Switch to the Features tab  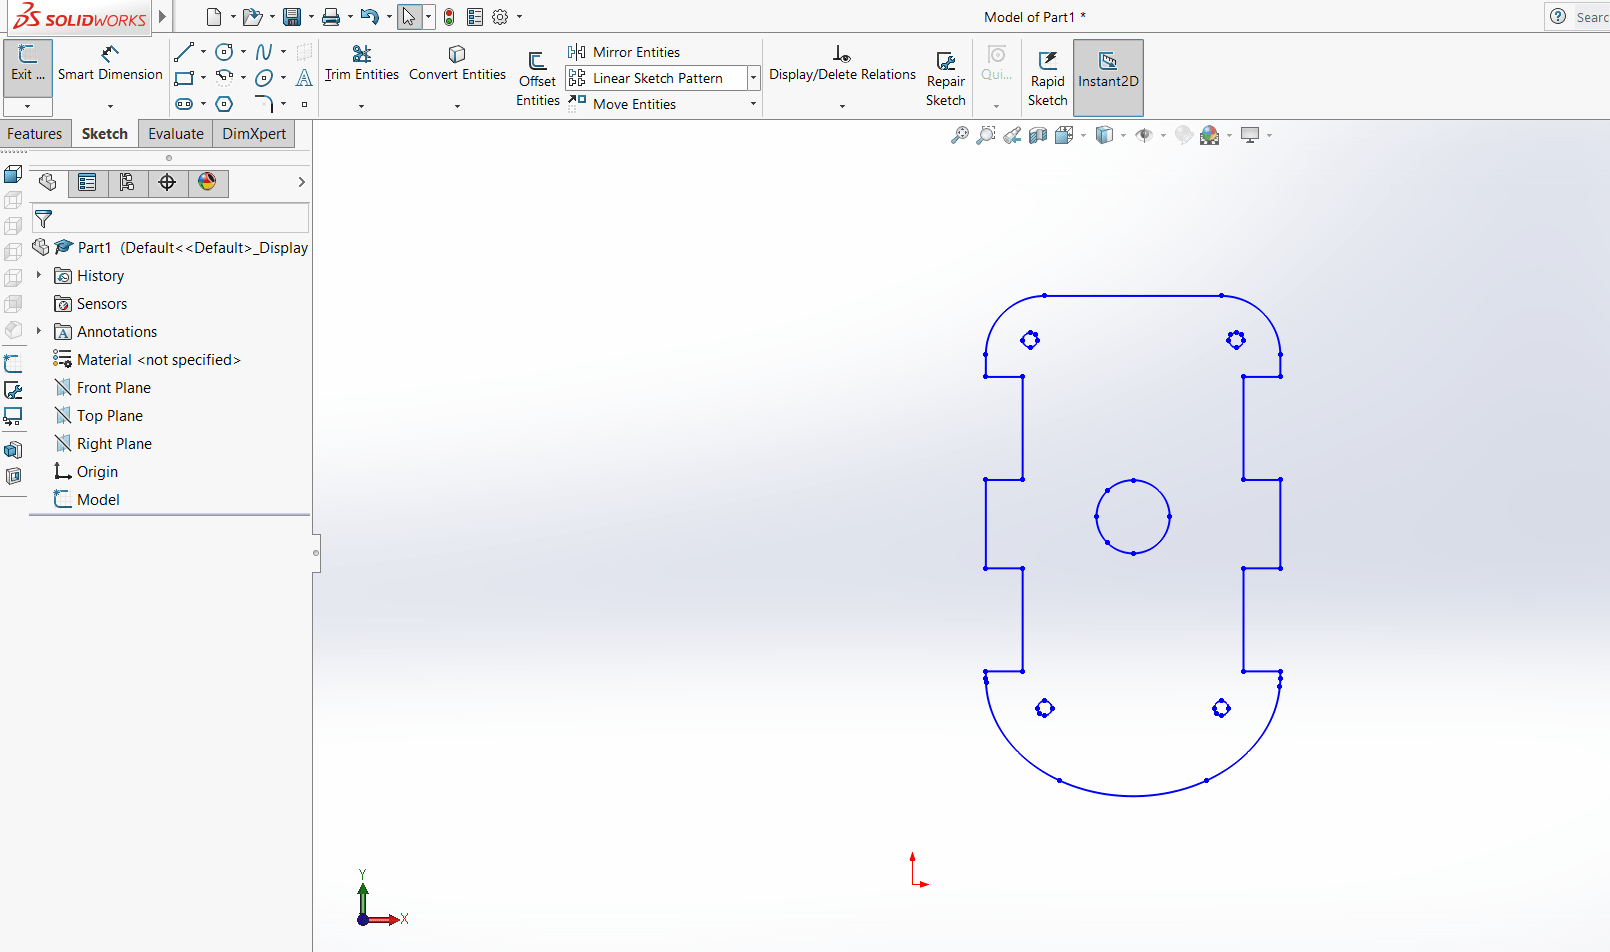pyautogui.click(x=35, y=134)
